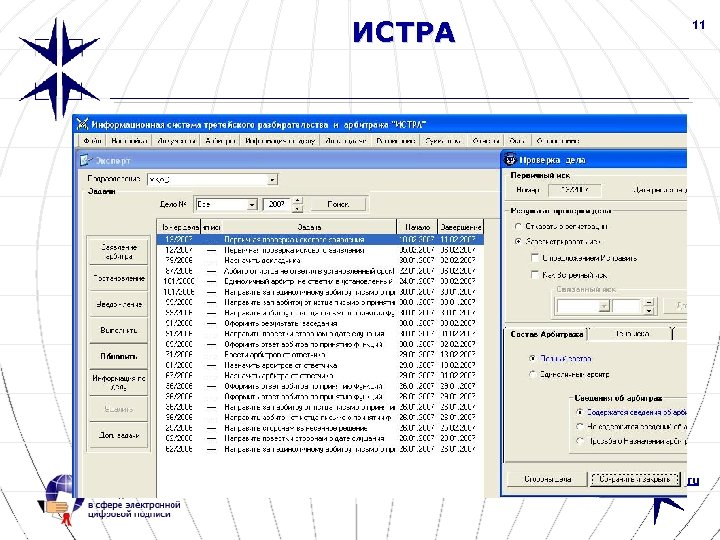The image size is (720, 540).
Task: Click the Связанный иск stepper down arrow
Action: click(648, 310)
